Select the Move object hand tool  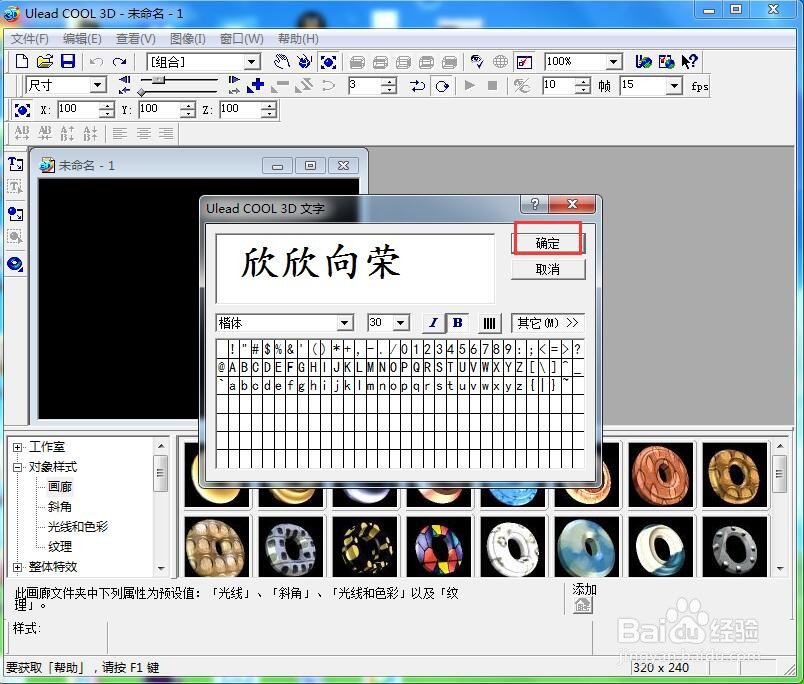coord(281,62)
